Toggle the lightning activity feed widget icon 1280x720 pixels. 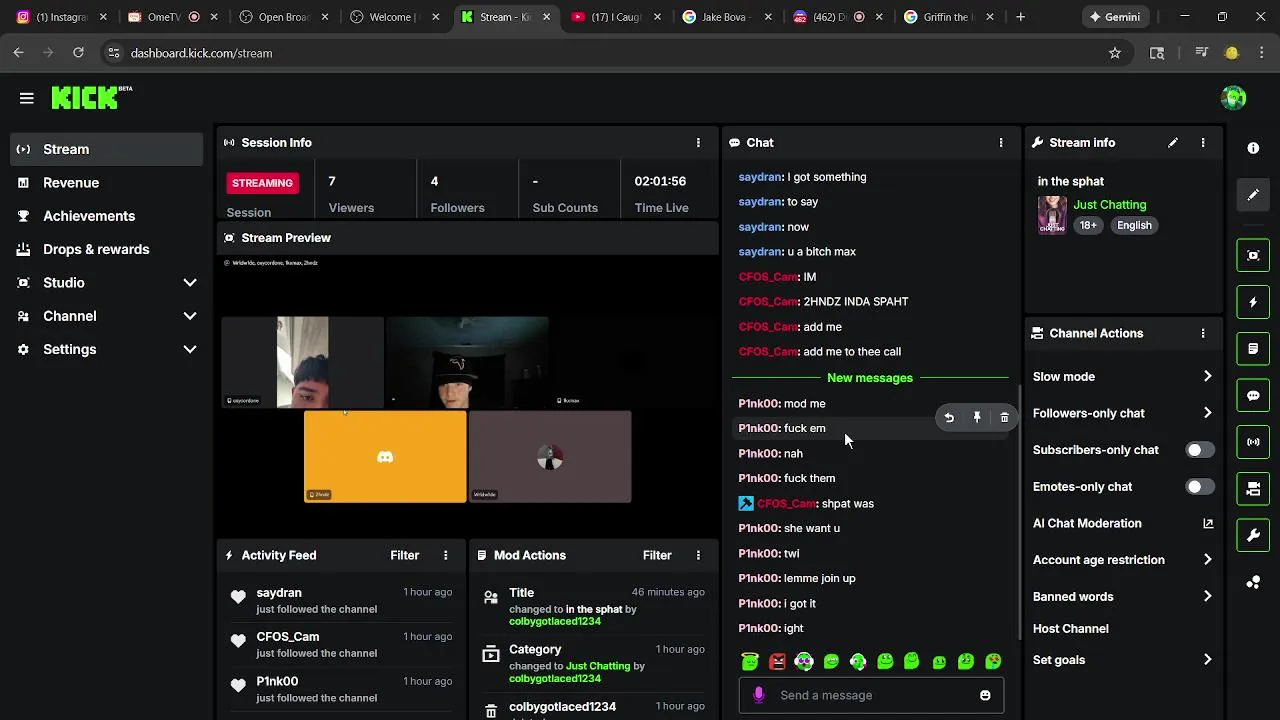1253,302
